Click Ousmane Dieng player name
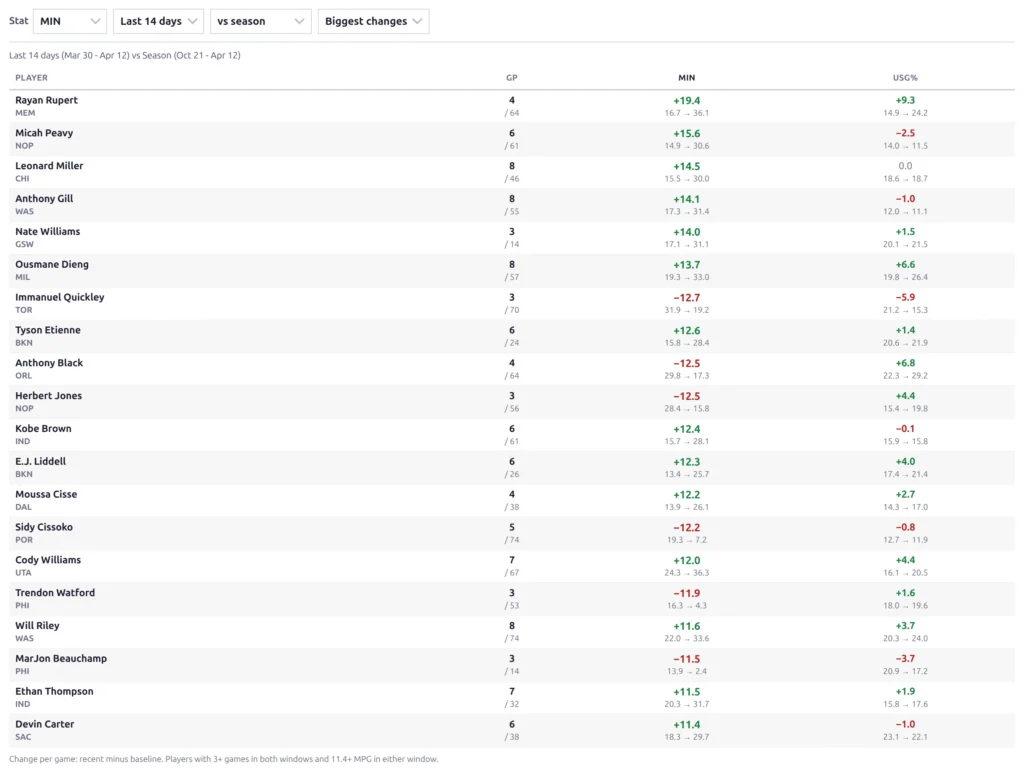 [52, 264]
